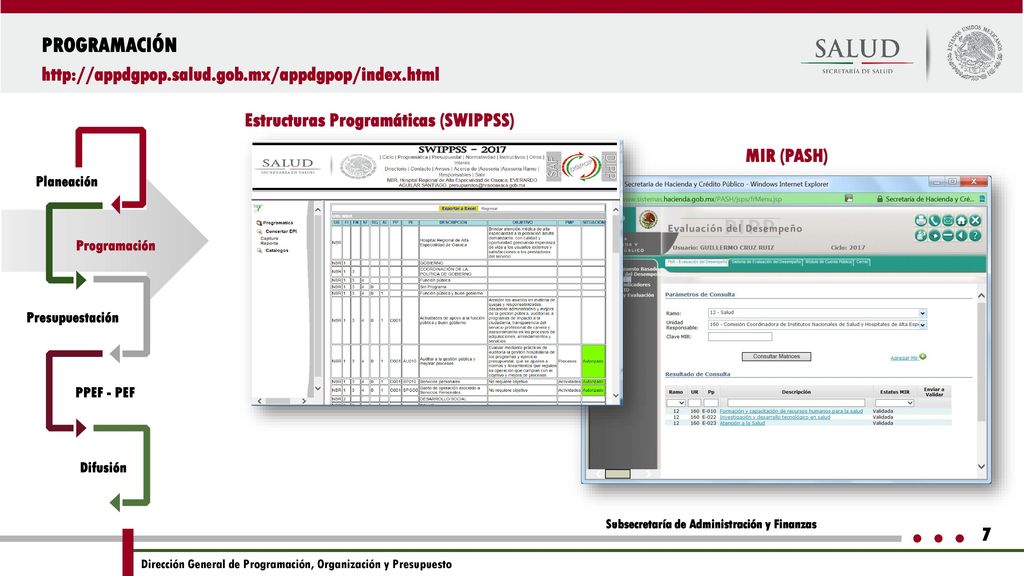The height and width of the screenshot is (576, 1024).
Task: Click the Enviar a Validar column header
Action: 934,392
